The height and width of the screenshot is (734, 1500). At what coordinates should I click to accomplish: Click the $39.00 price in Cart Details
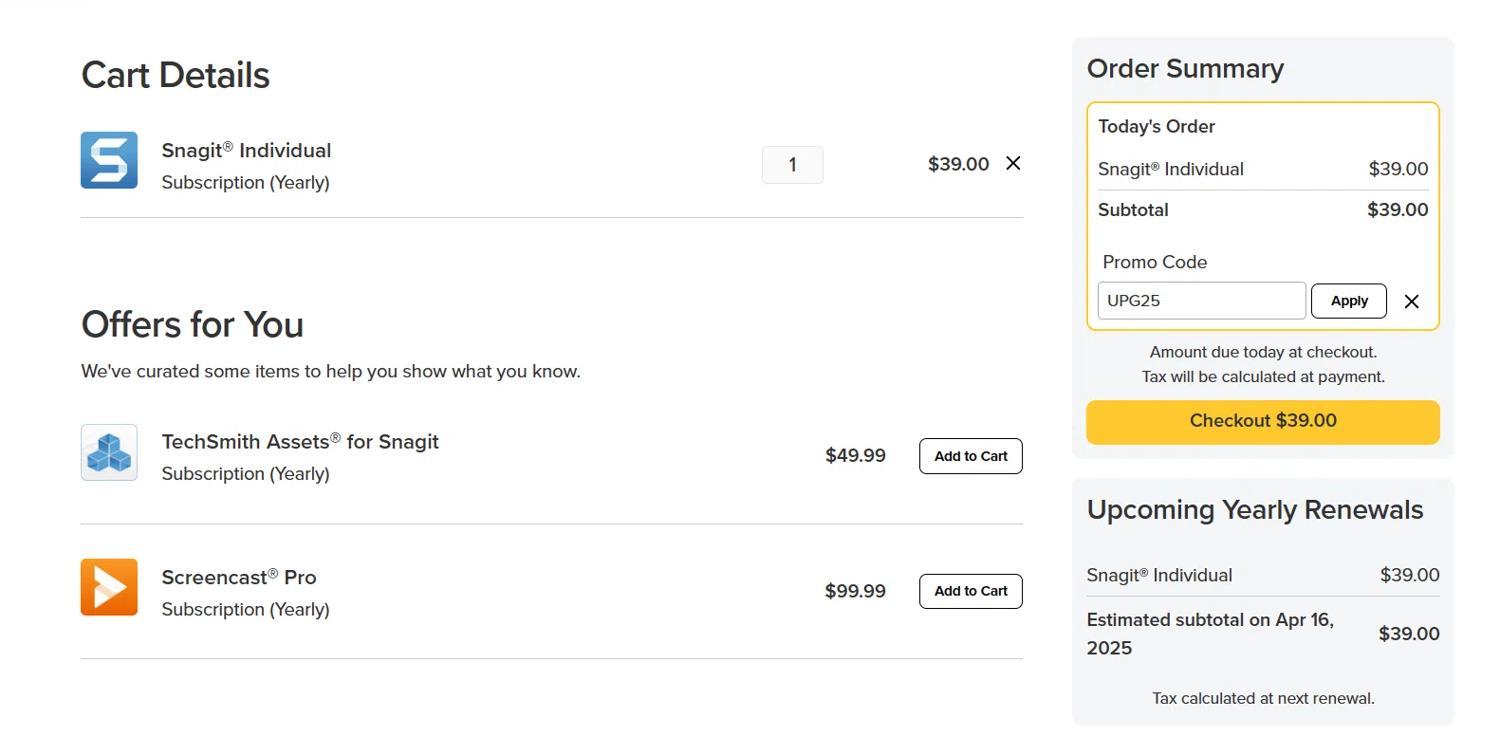(958, 164)
